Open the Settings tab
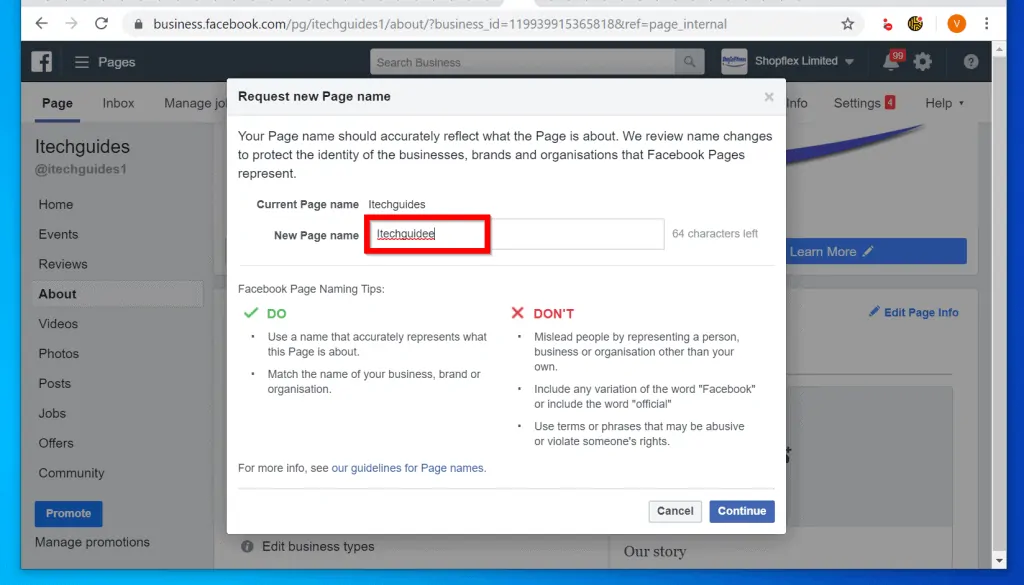 coord(857,103)
